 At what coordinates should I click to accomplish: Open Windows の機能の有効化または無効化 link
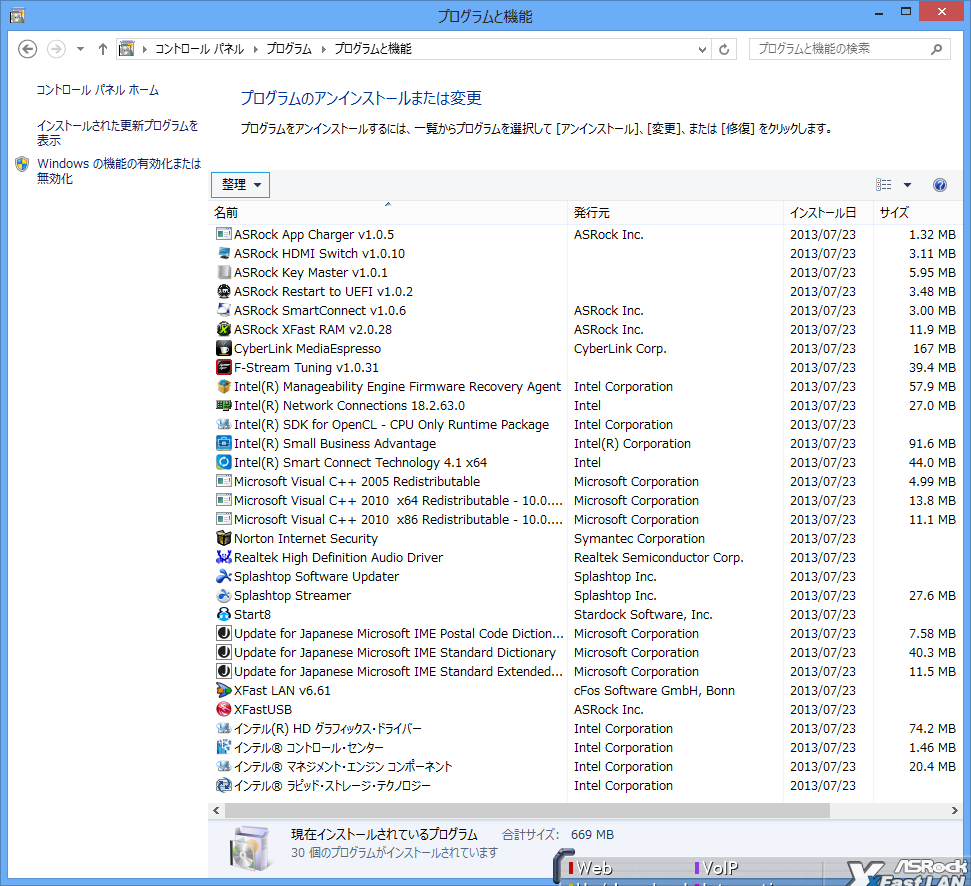[x=119, y=171]
